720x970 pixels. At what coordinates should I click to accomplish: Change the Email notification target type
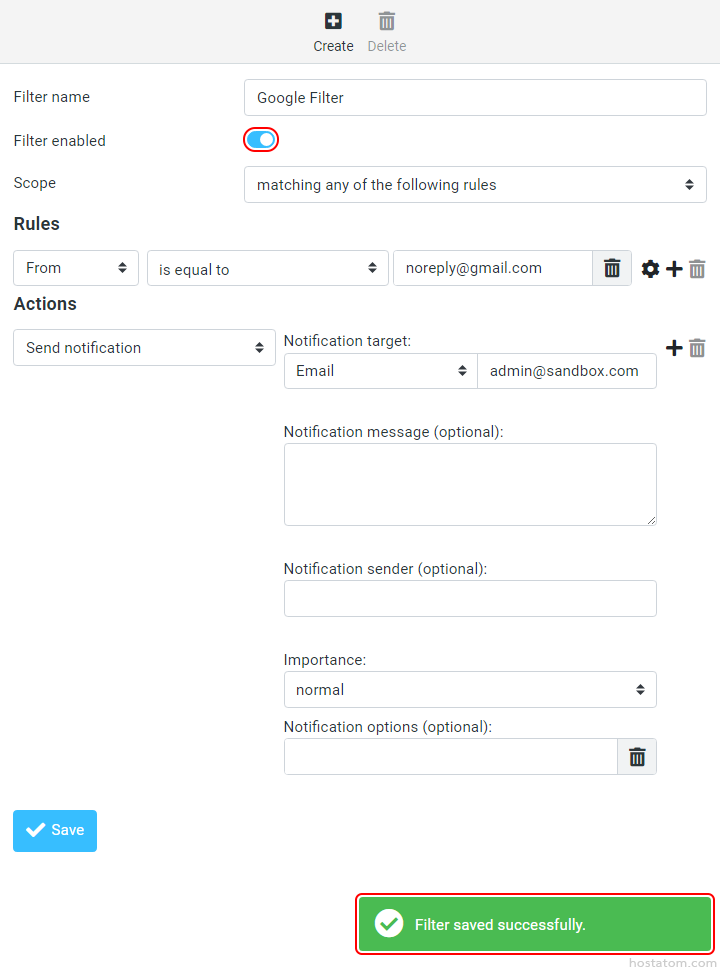click(381, 371)
